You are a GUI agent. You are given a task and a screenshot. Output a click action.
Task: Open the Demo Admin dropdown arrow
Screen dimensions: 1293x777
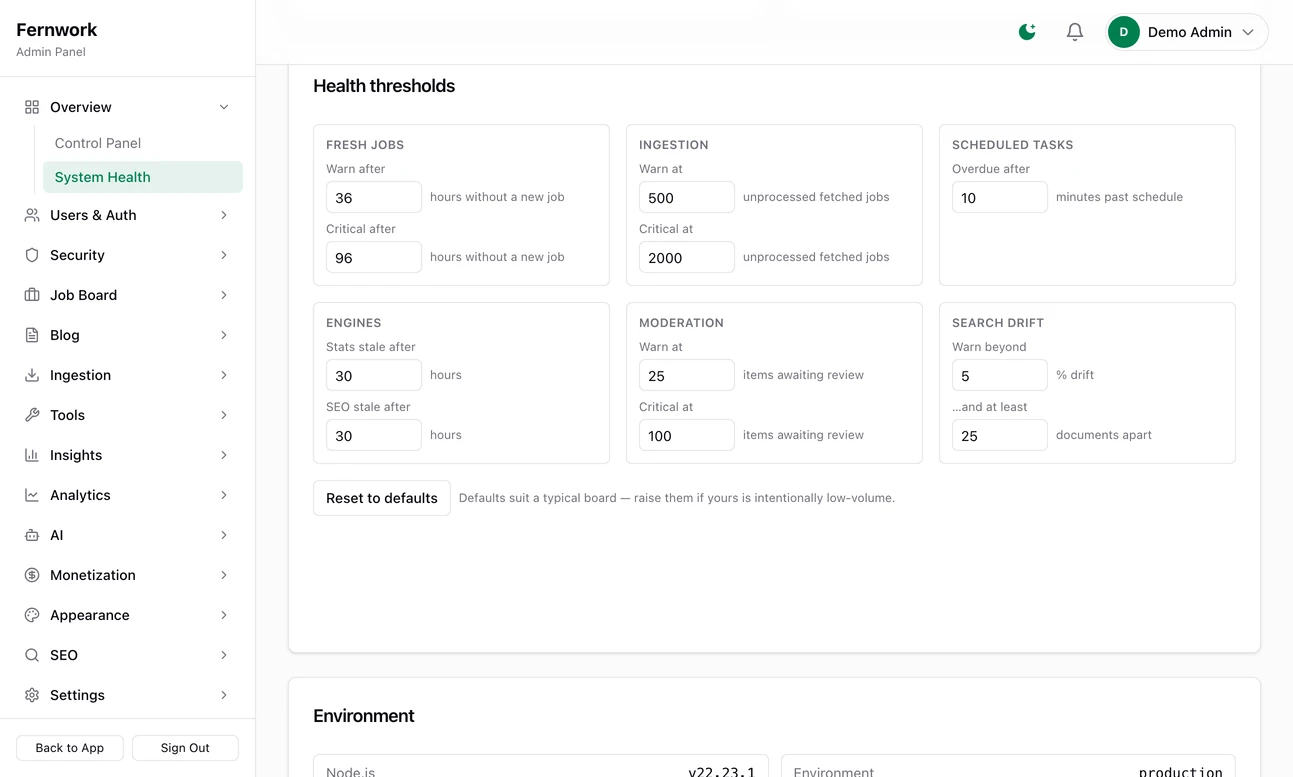coord(1248,32)
